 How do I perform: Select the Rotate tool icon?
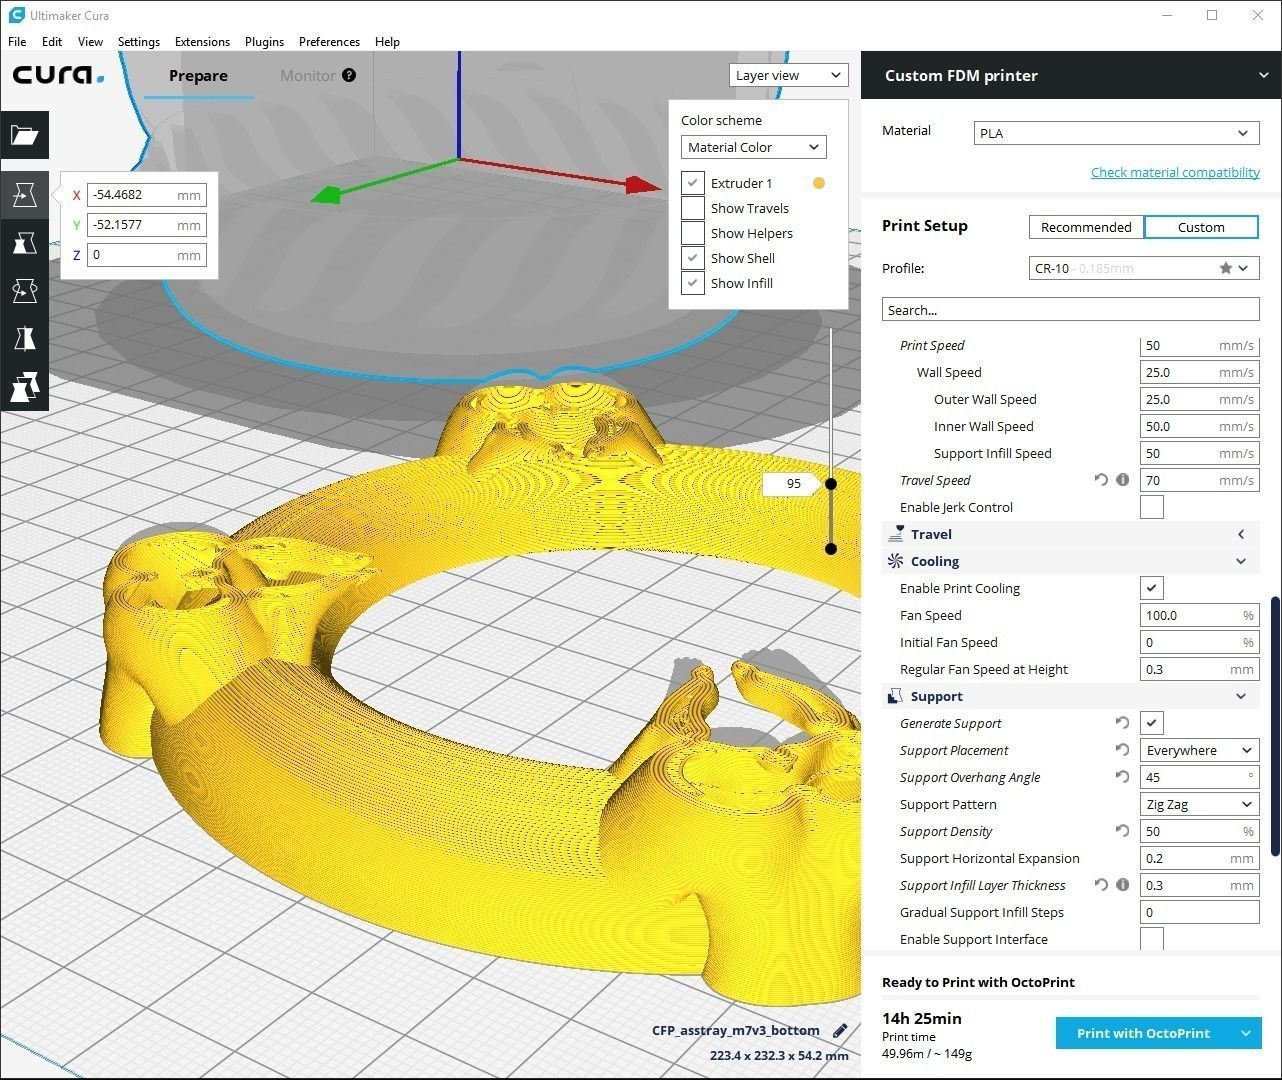(24, 291)
